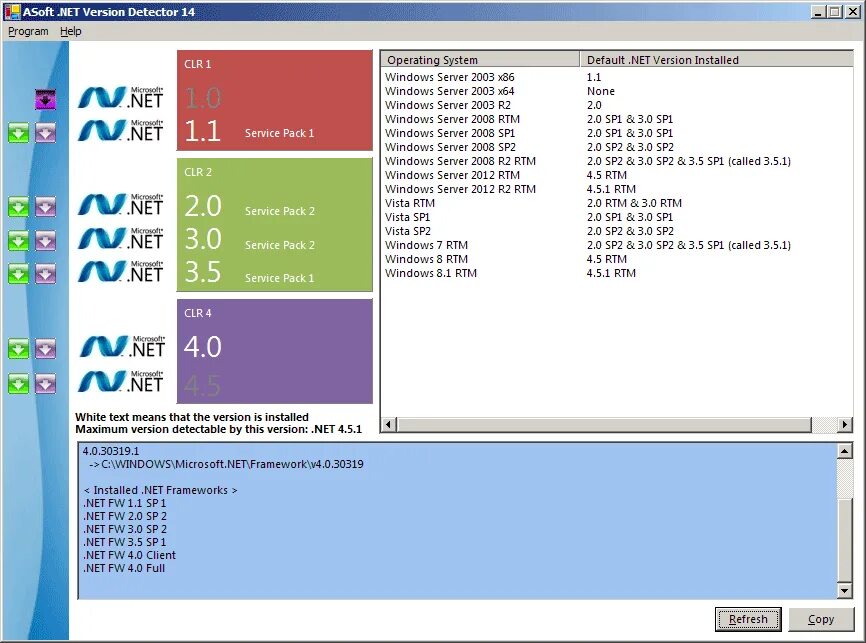Click the Copy button
The image size is (866, 643).
[x=821, y=619]
